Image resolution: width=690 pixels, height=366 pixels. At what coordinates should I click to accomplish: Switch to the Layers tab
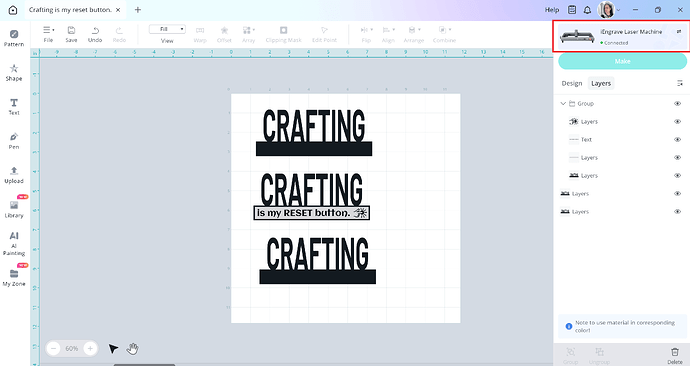point(601,83)
